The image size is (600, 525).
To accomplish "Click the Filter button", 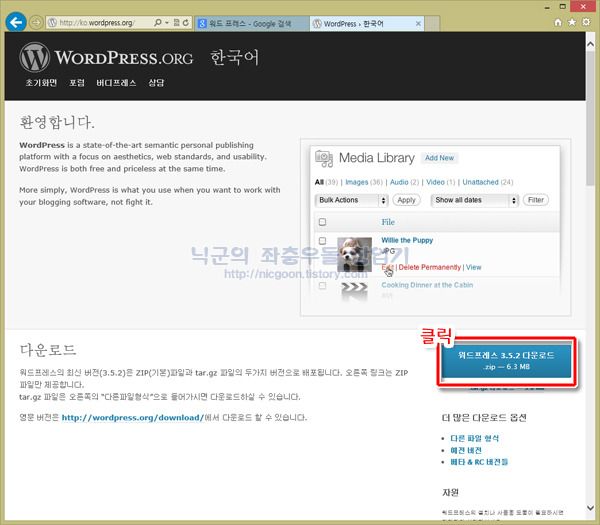I will click(536, 200).
